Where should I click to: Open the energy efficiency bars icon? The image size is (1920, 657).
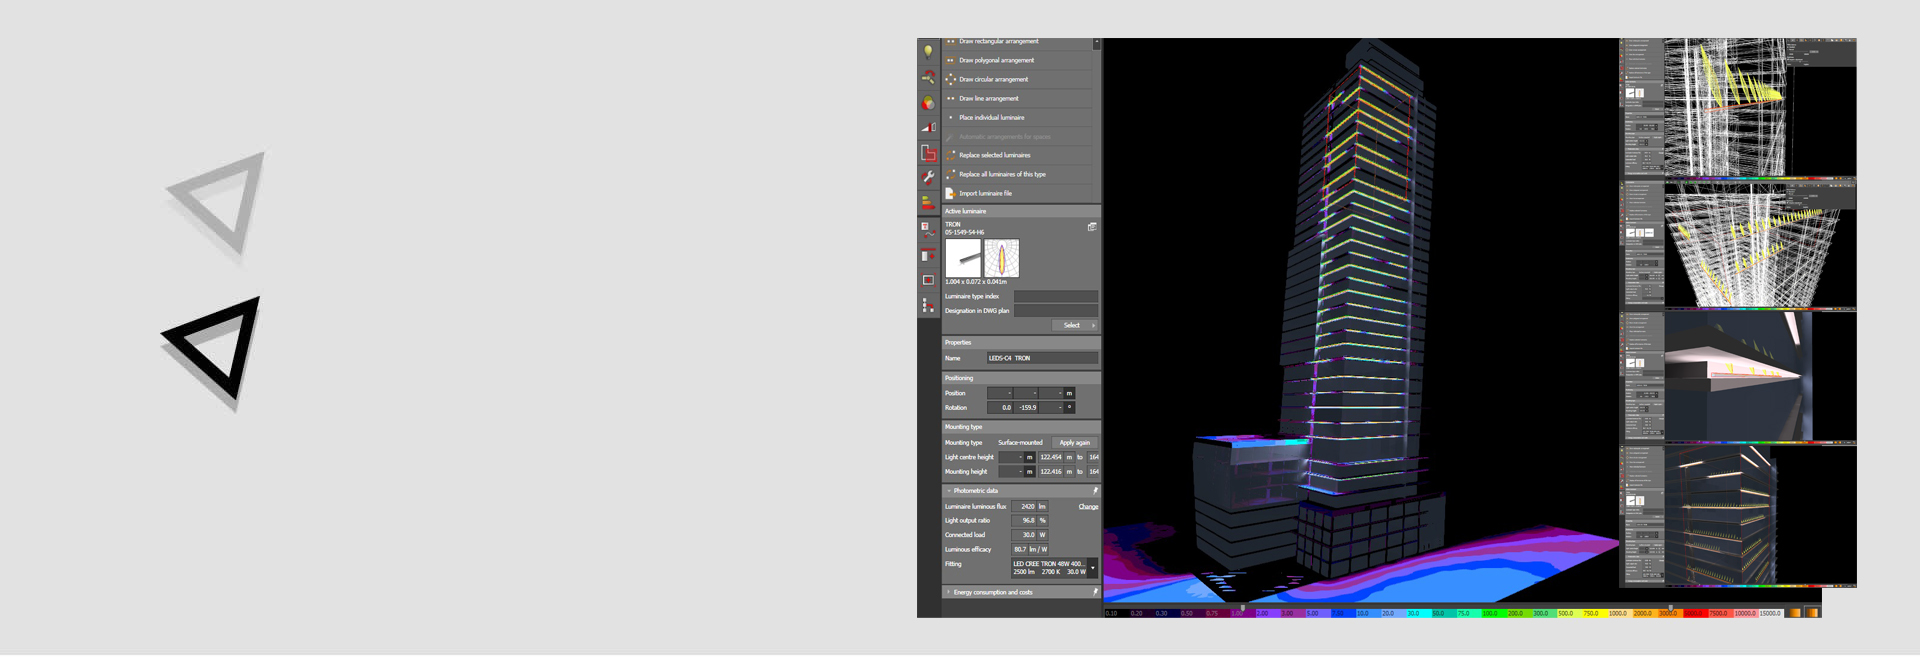[928, 202]
